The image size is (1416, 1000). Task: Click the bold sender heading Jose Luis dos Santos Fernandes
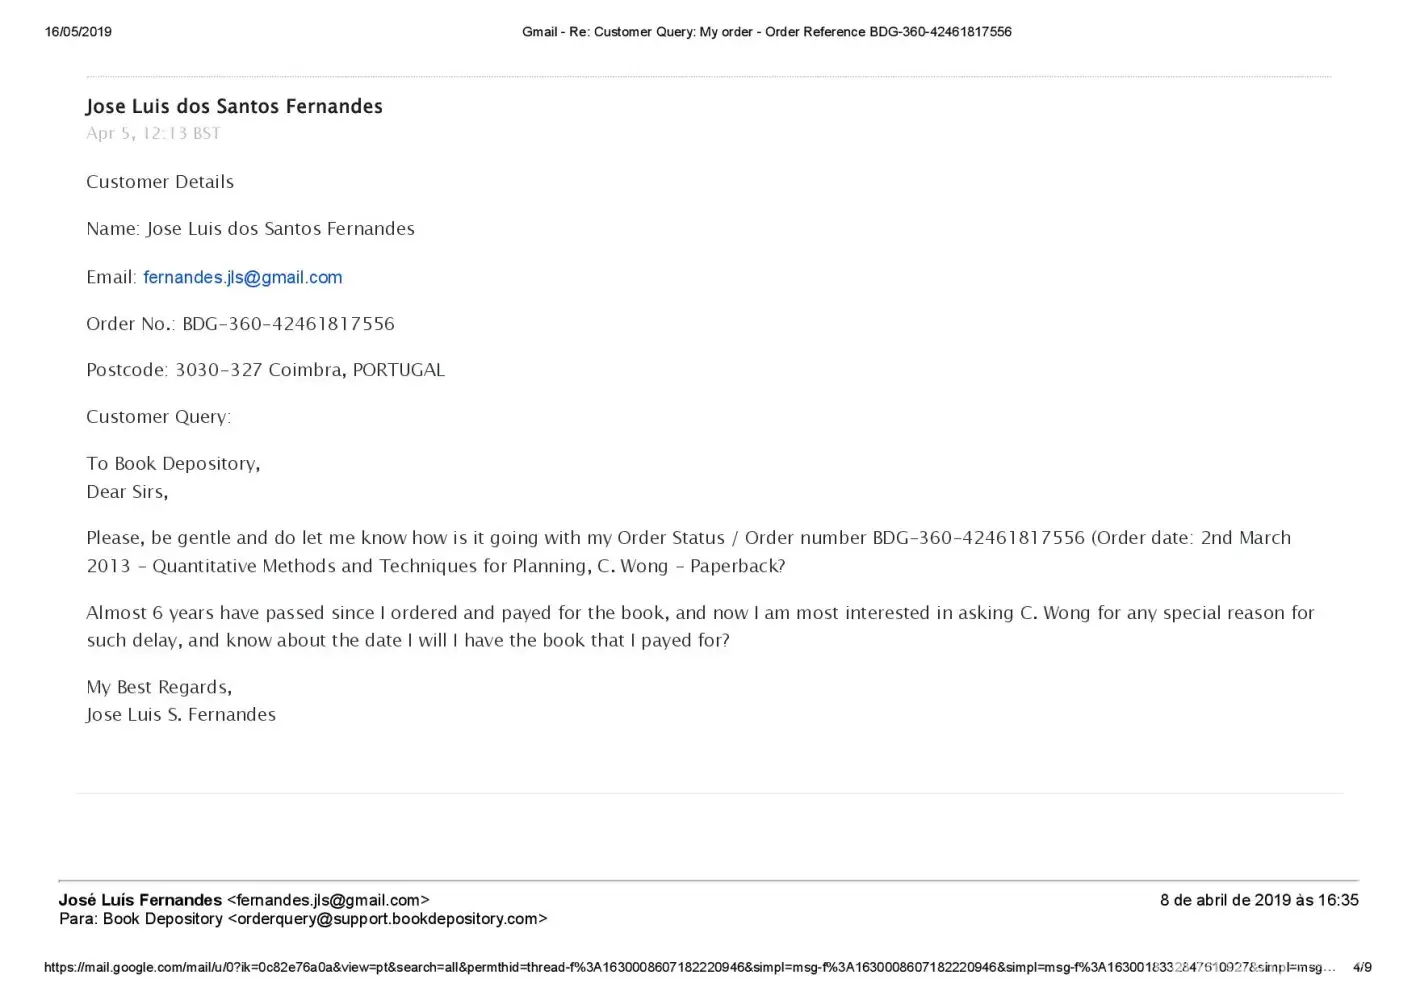(x=234, y=106)
